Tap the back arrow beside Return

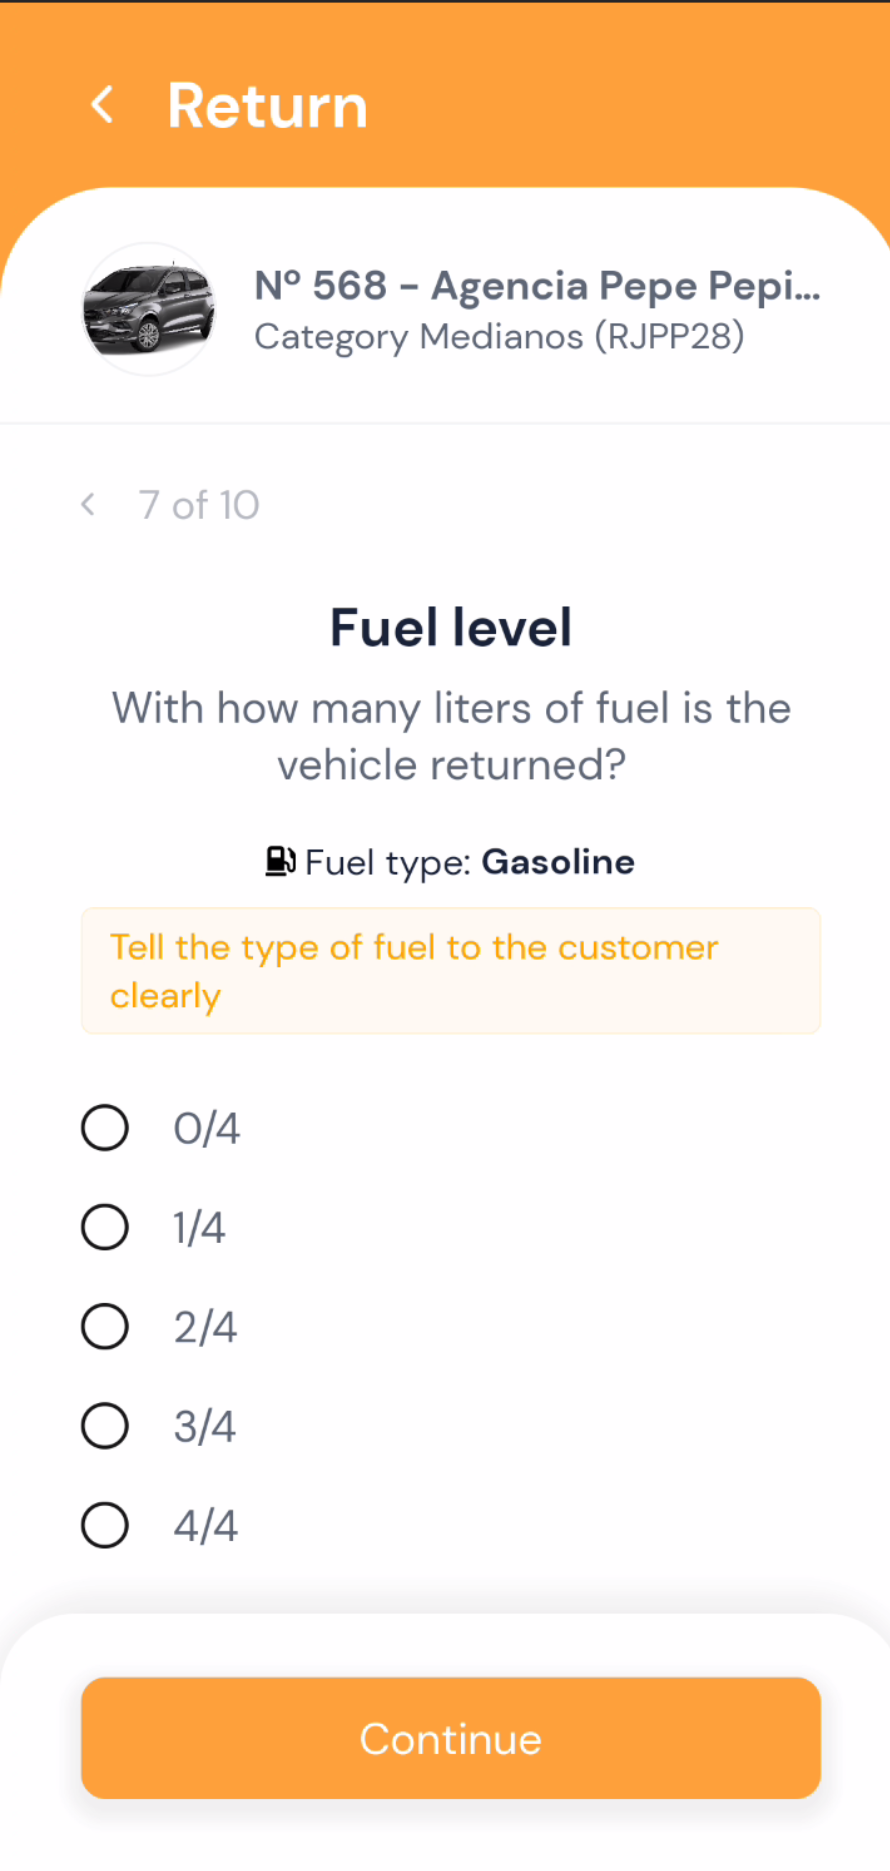pos(102,104)
